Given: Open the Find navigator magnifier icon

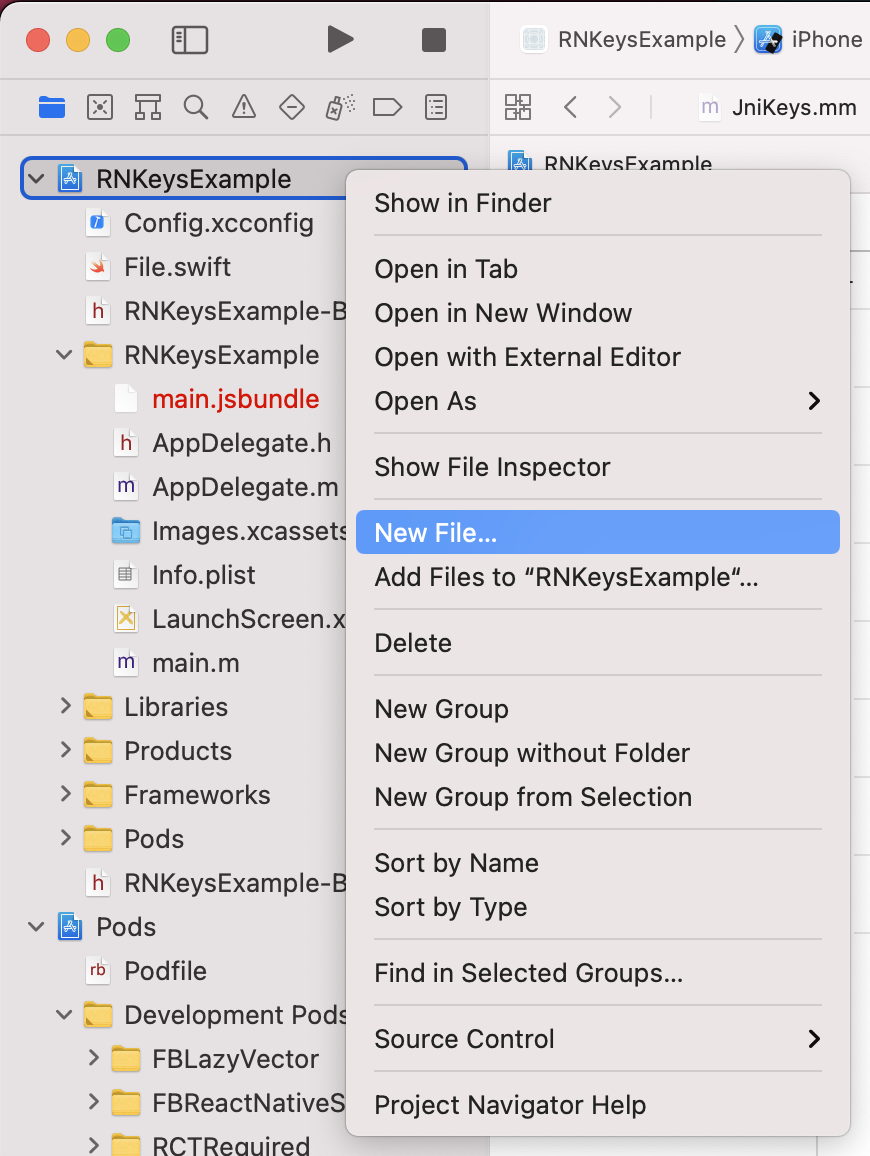Looking at the screenshot, I should (x=195, y=108).
